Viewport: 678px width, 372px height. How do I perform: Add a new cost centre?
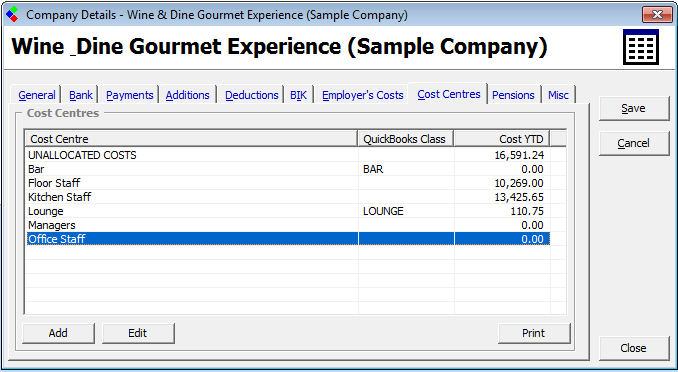(x=58, y=333)
